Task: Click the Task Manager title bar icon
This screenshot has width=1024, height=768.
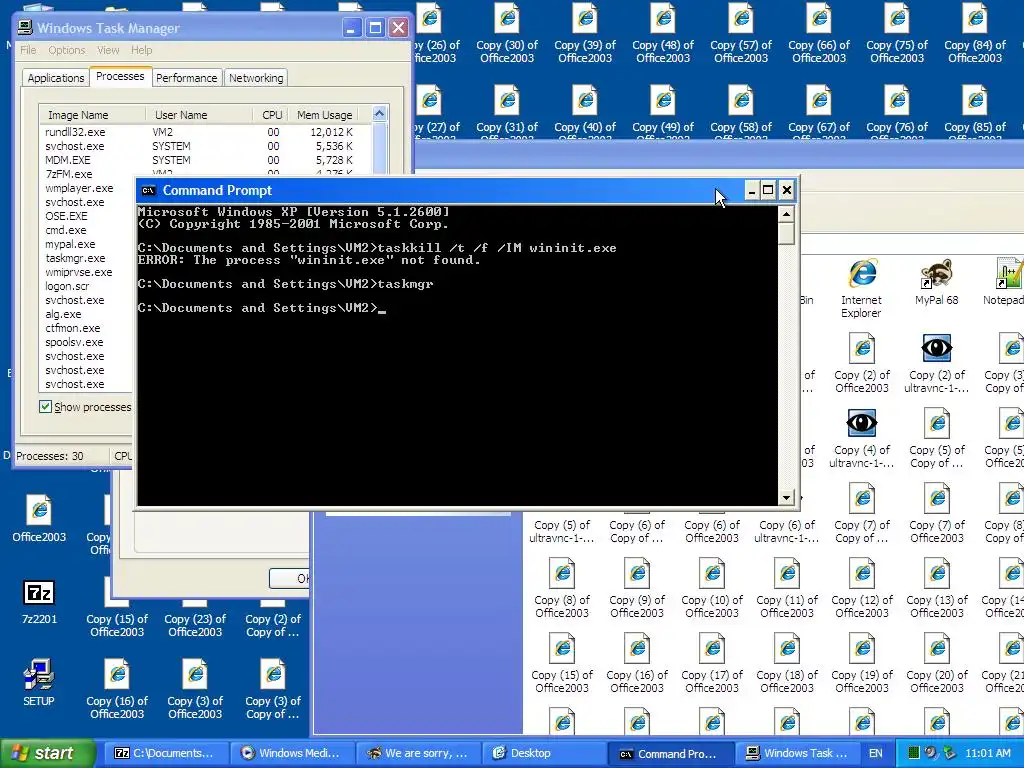Action: (x=25, y=27)
